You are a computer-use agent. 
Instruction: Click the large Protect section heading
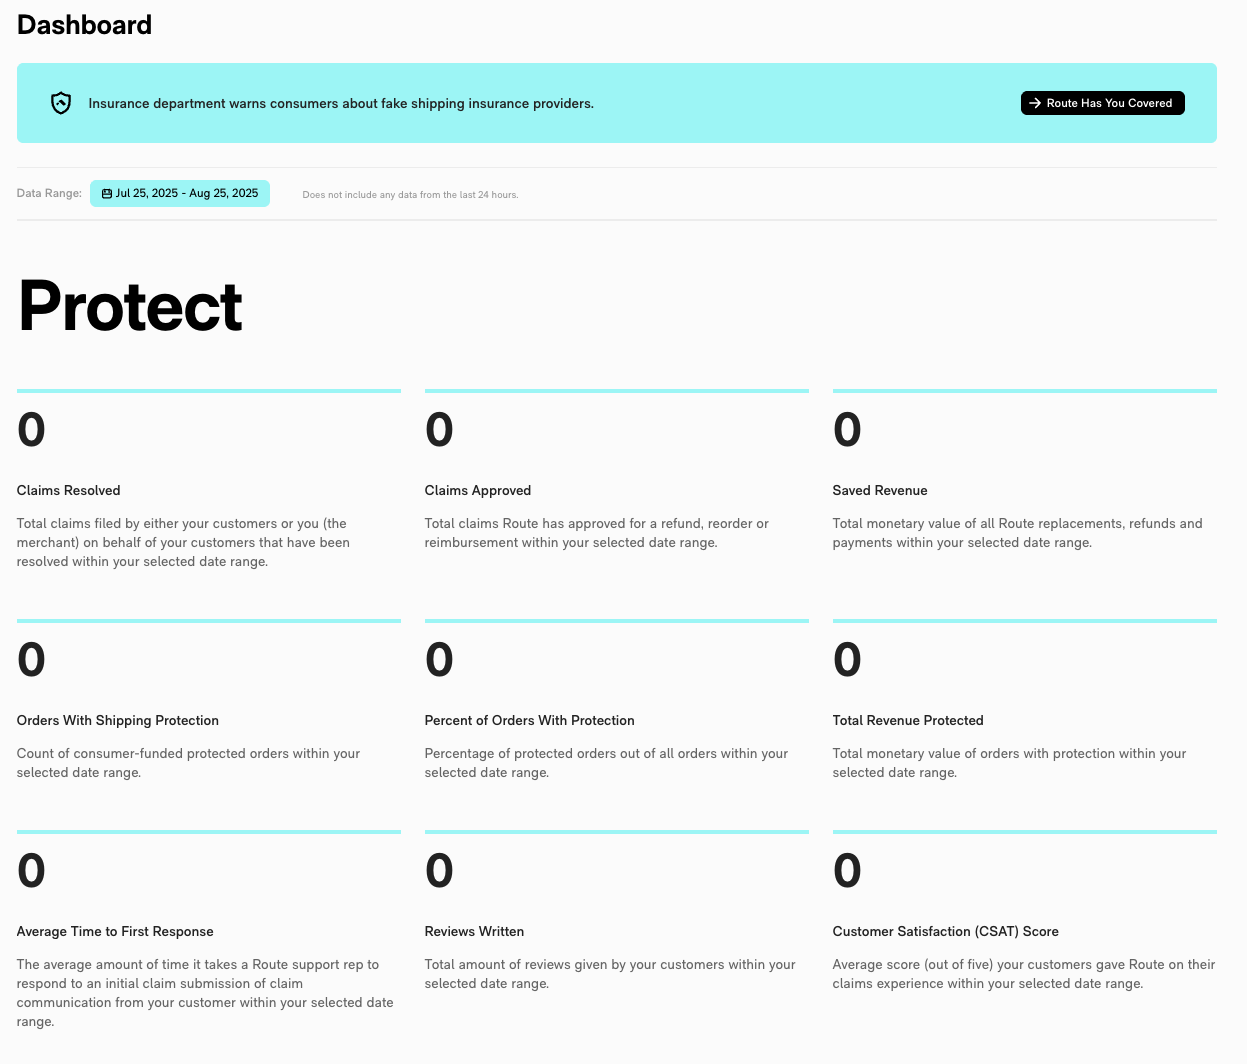click(x=130, y=306)
